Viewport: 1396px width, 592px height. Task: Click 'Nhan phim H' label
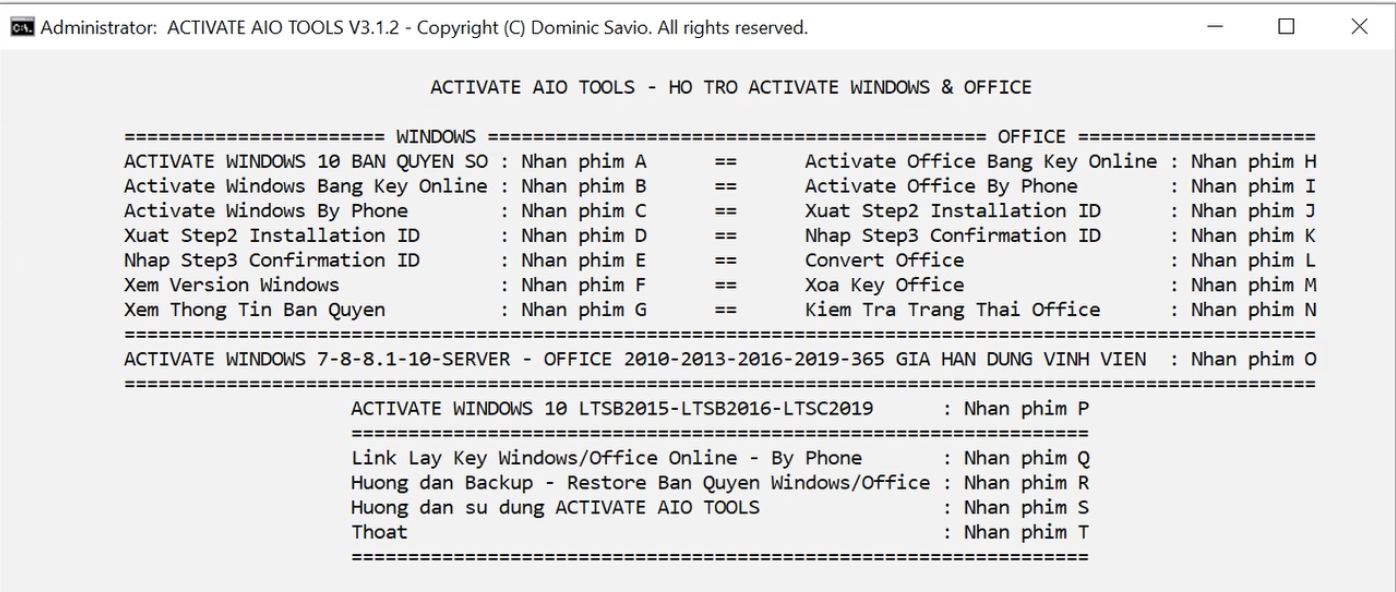tap(1253, 161)
